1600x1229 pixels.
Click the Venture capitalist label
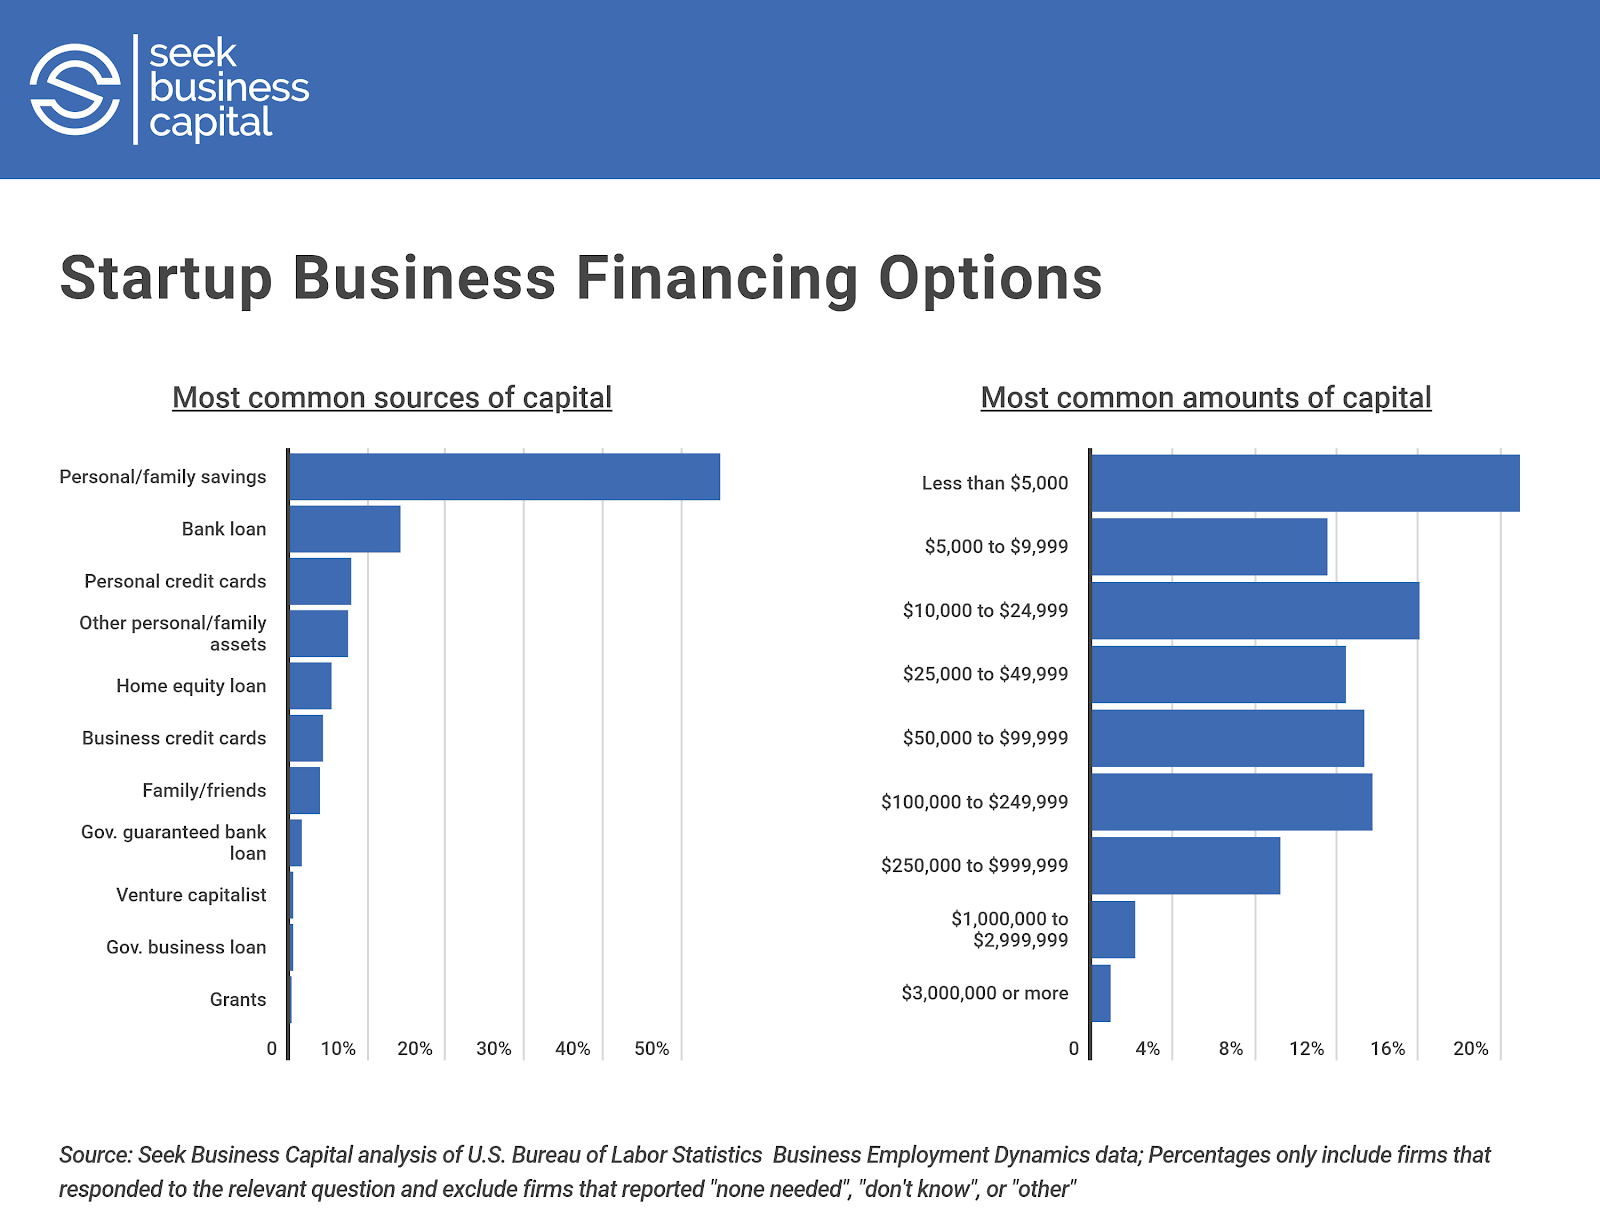coord(191,895)
